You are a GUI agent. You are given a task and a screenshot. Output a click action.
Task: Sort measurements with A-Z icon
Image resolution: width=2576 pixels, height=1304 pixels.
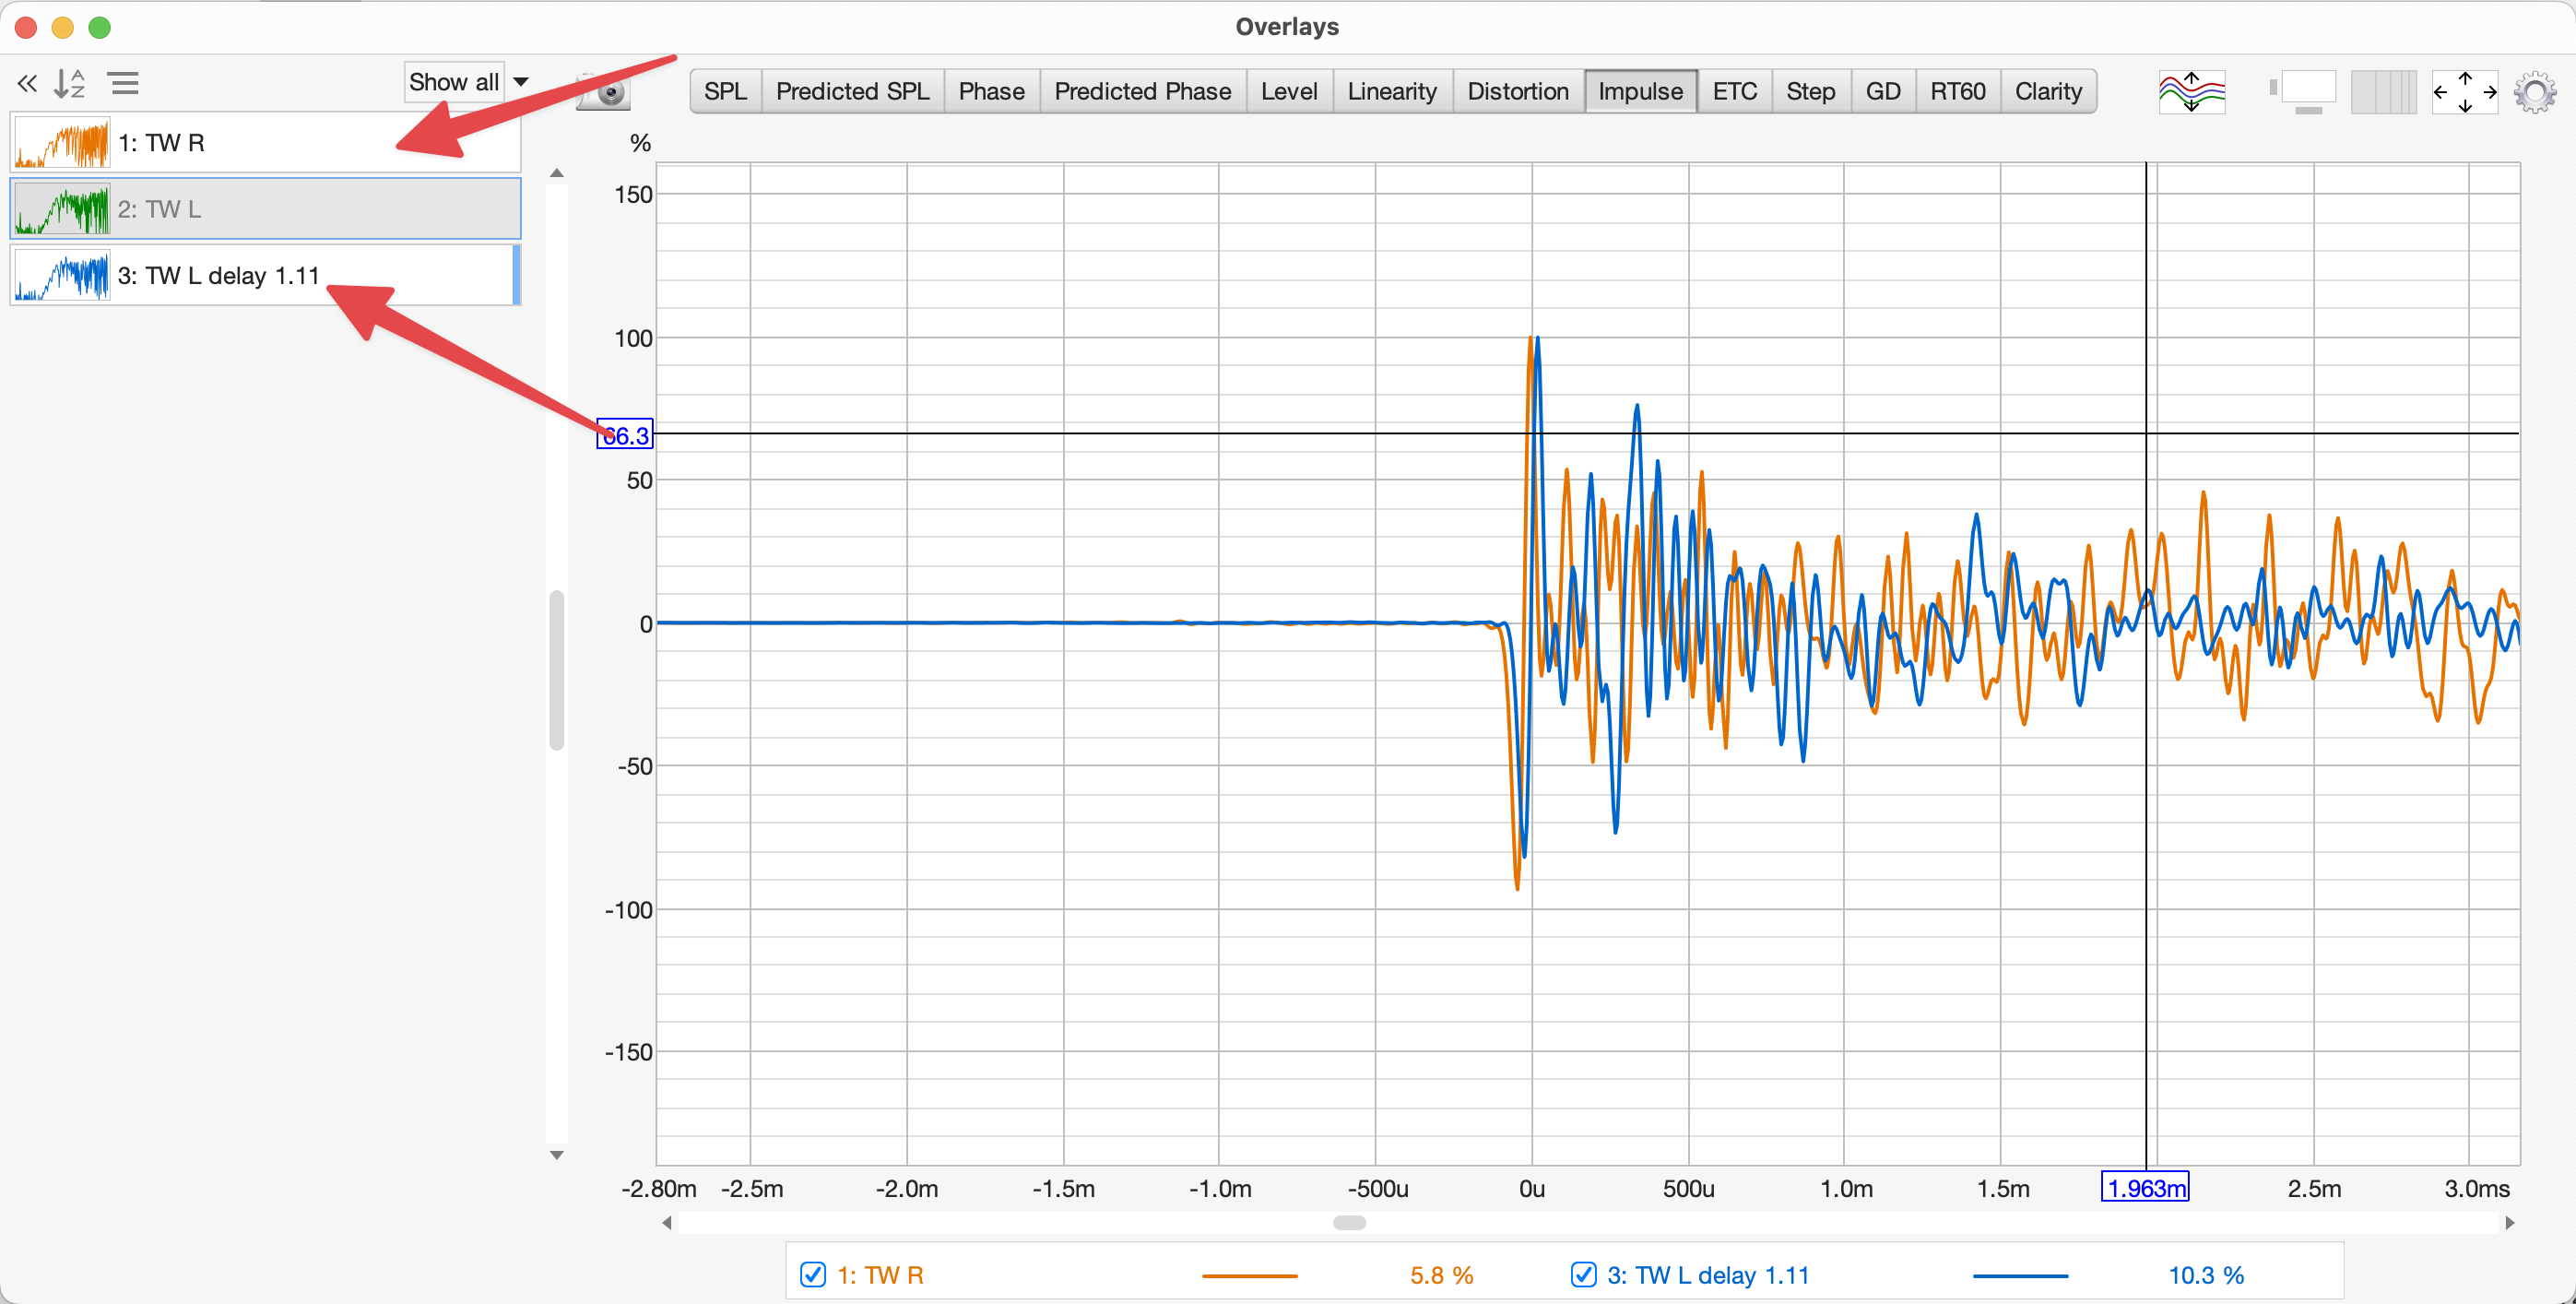pyautogui.click(x=69, y=84)
